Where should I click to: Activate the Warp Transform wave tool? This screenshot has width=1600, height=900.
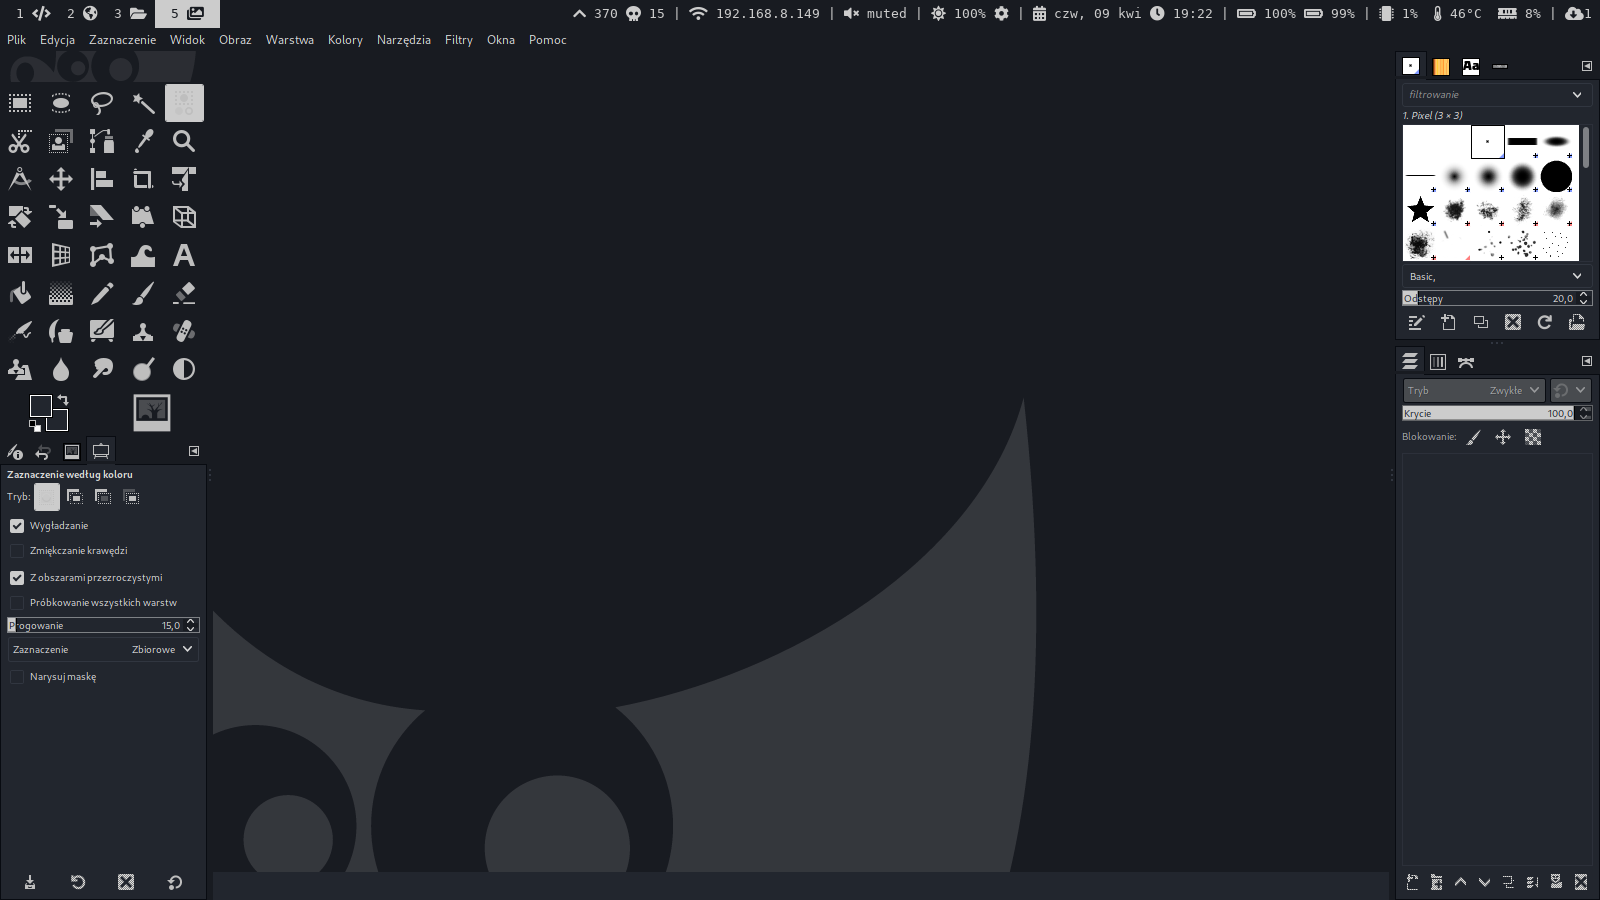point(143,255)
